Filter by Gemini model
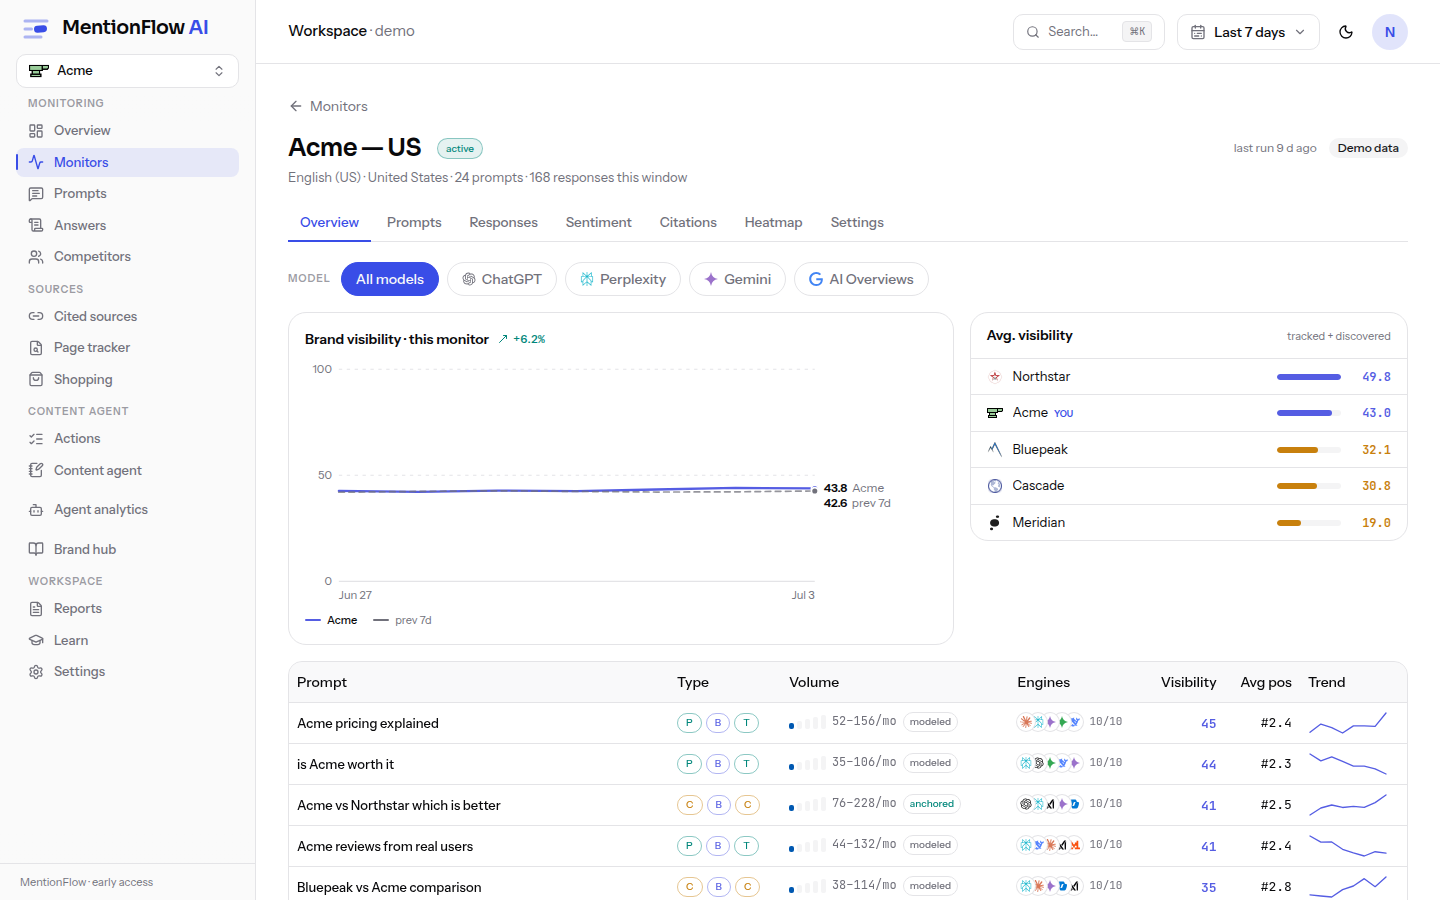The height and width of the screenshot is (900, 1440). 737,279
